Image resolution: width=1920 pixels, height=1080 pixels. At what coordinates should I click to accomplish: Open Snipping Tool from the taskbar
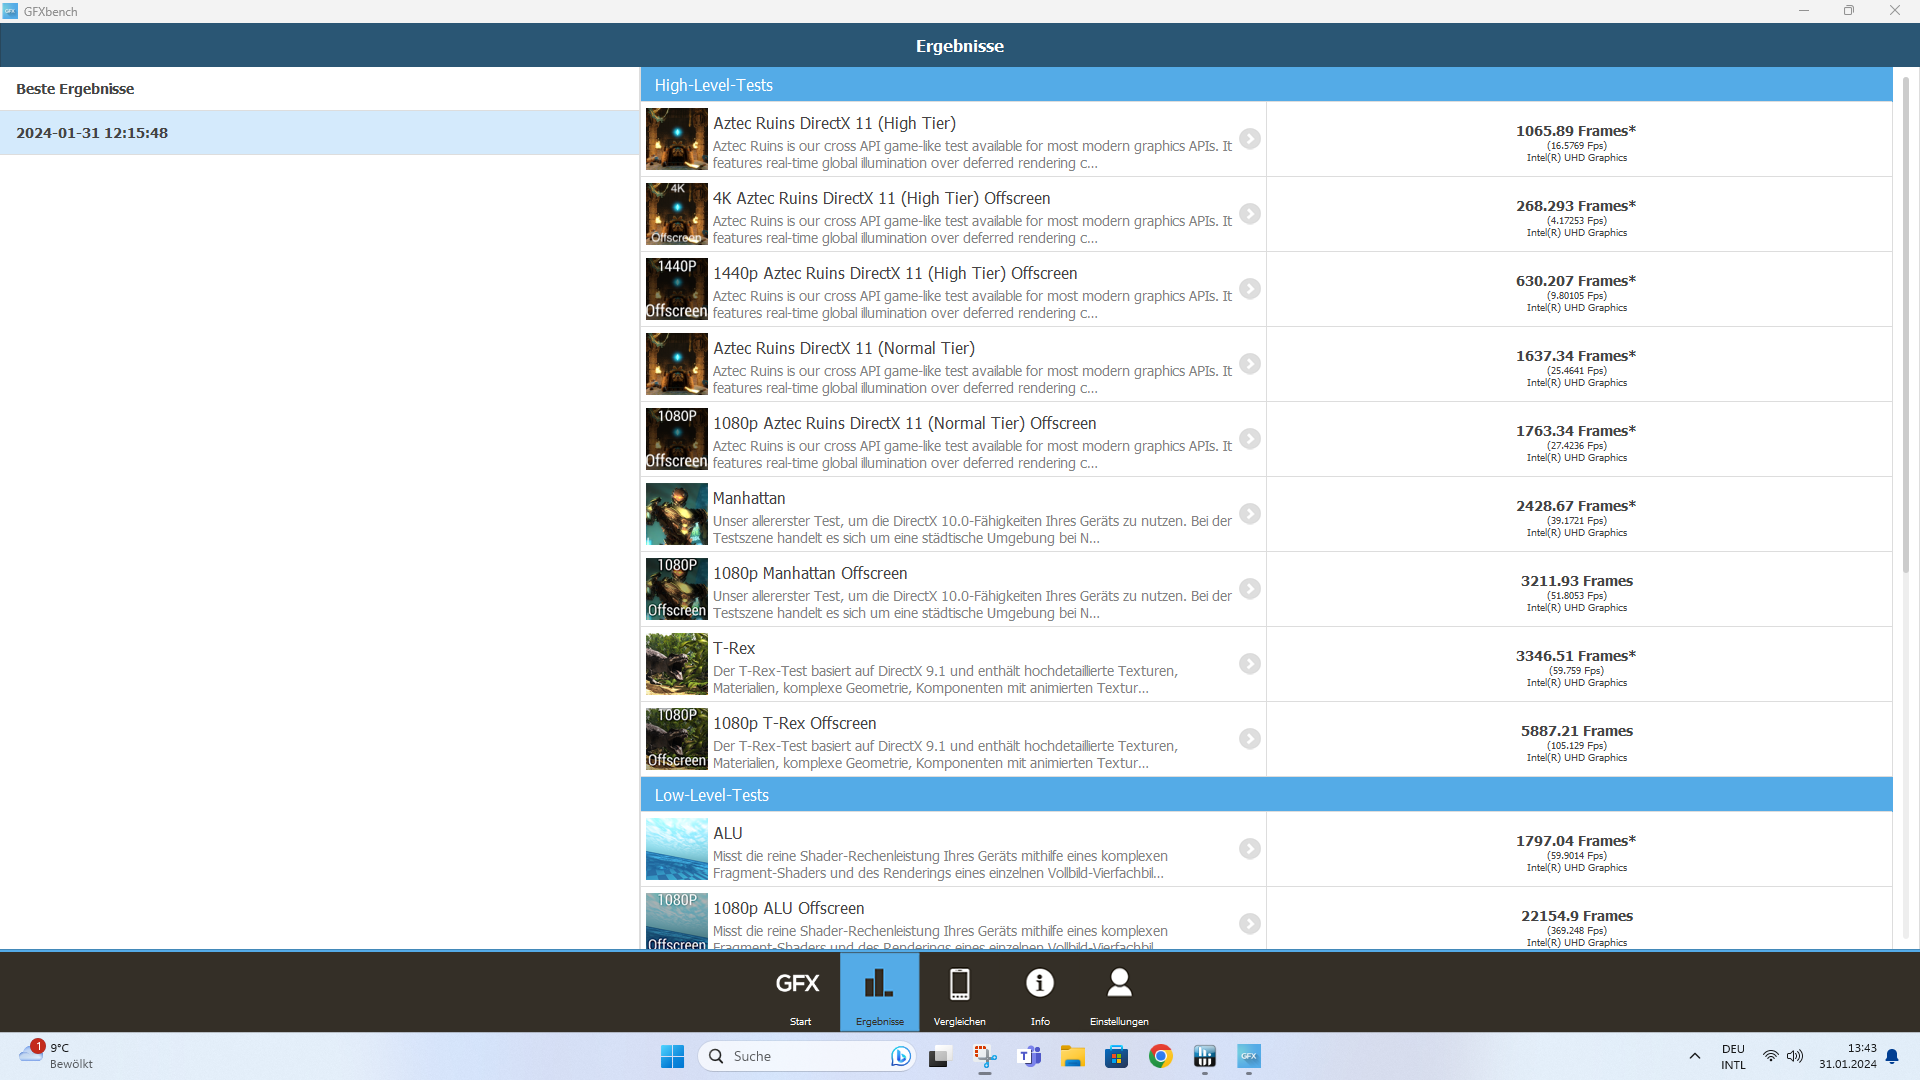click(985, 1056)
